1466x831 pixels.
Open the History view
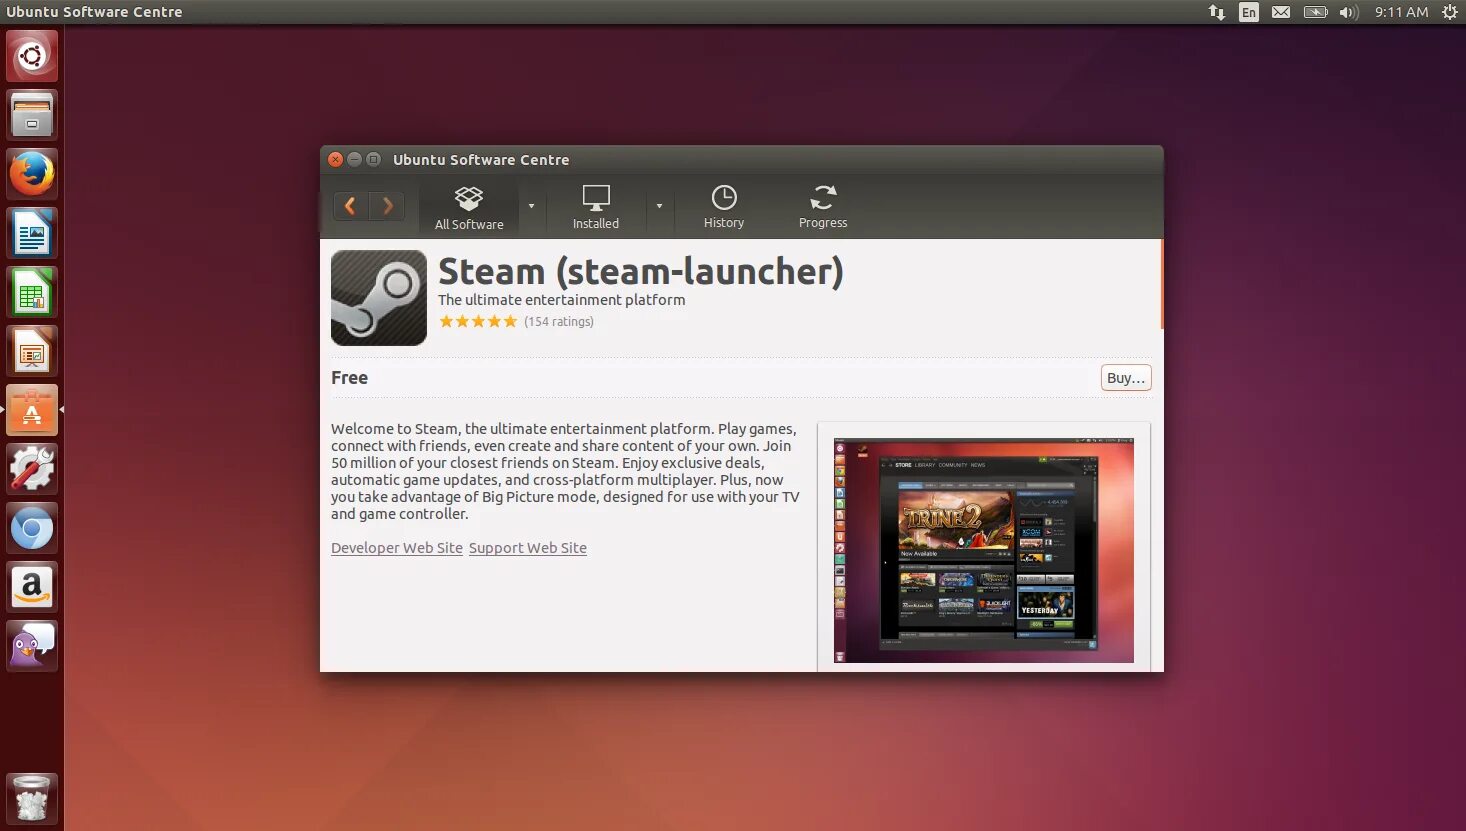[x=724, y=208]
